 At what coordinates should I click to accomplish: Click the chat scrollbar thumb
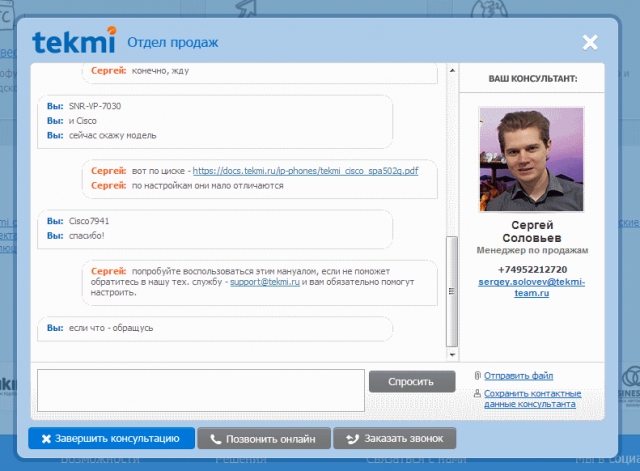(x=452, y=291)
